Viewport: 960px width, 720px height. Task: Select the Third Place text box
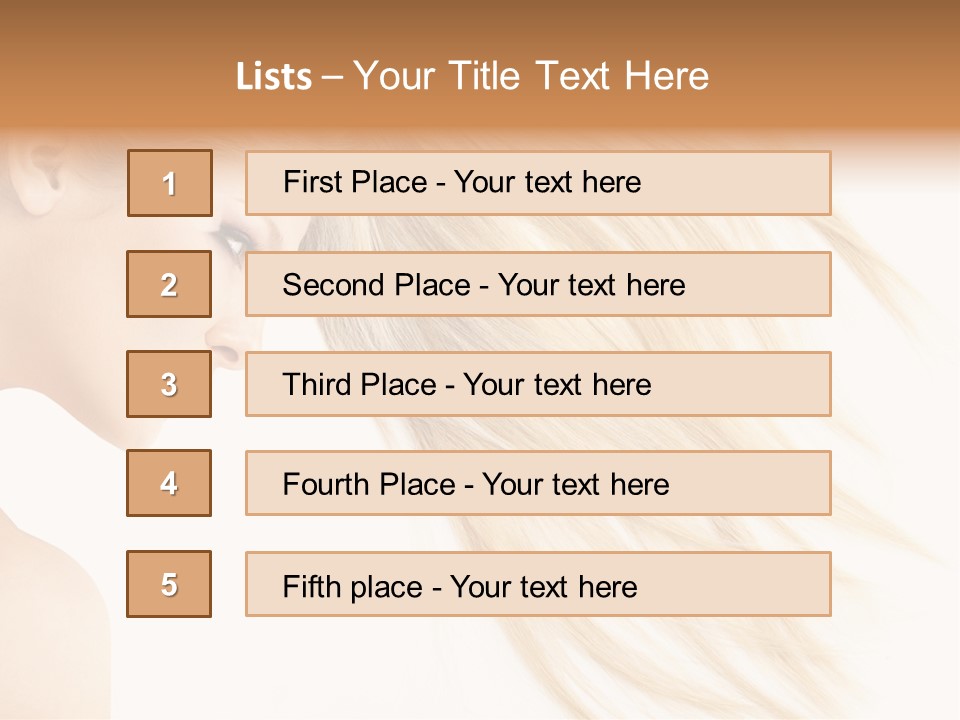coord(538,384)
